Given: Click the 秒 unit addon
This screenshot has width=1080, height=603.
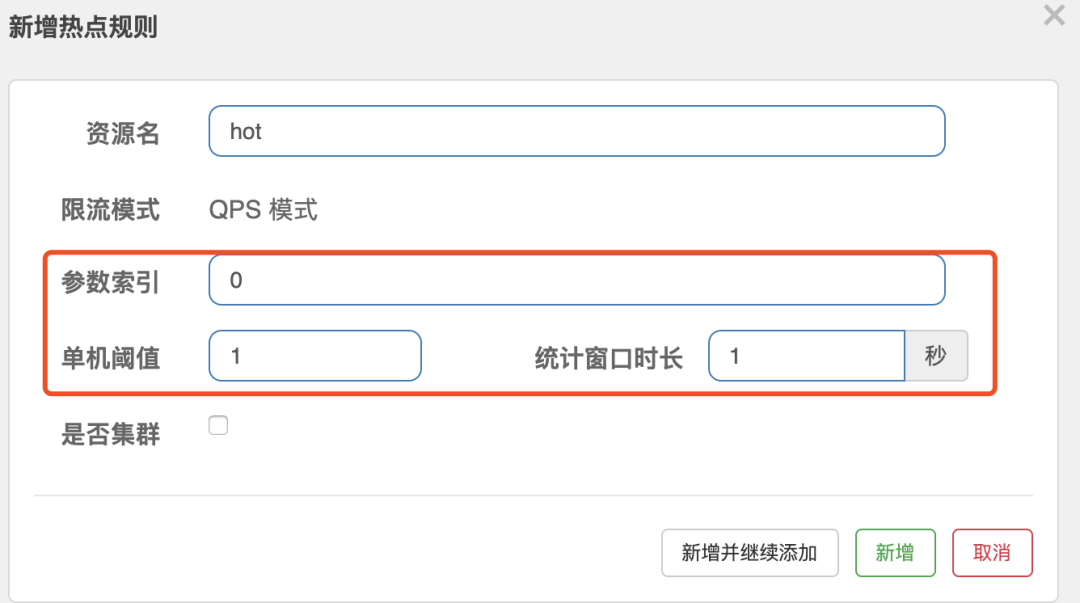Looking at the screenshot, I should 936,356.
